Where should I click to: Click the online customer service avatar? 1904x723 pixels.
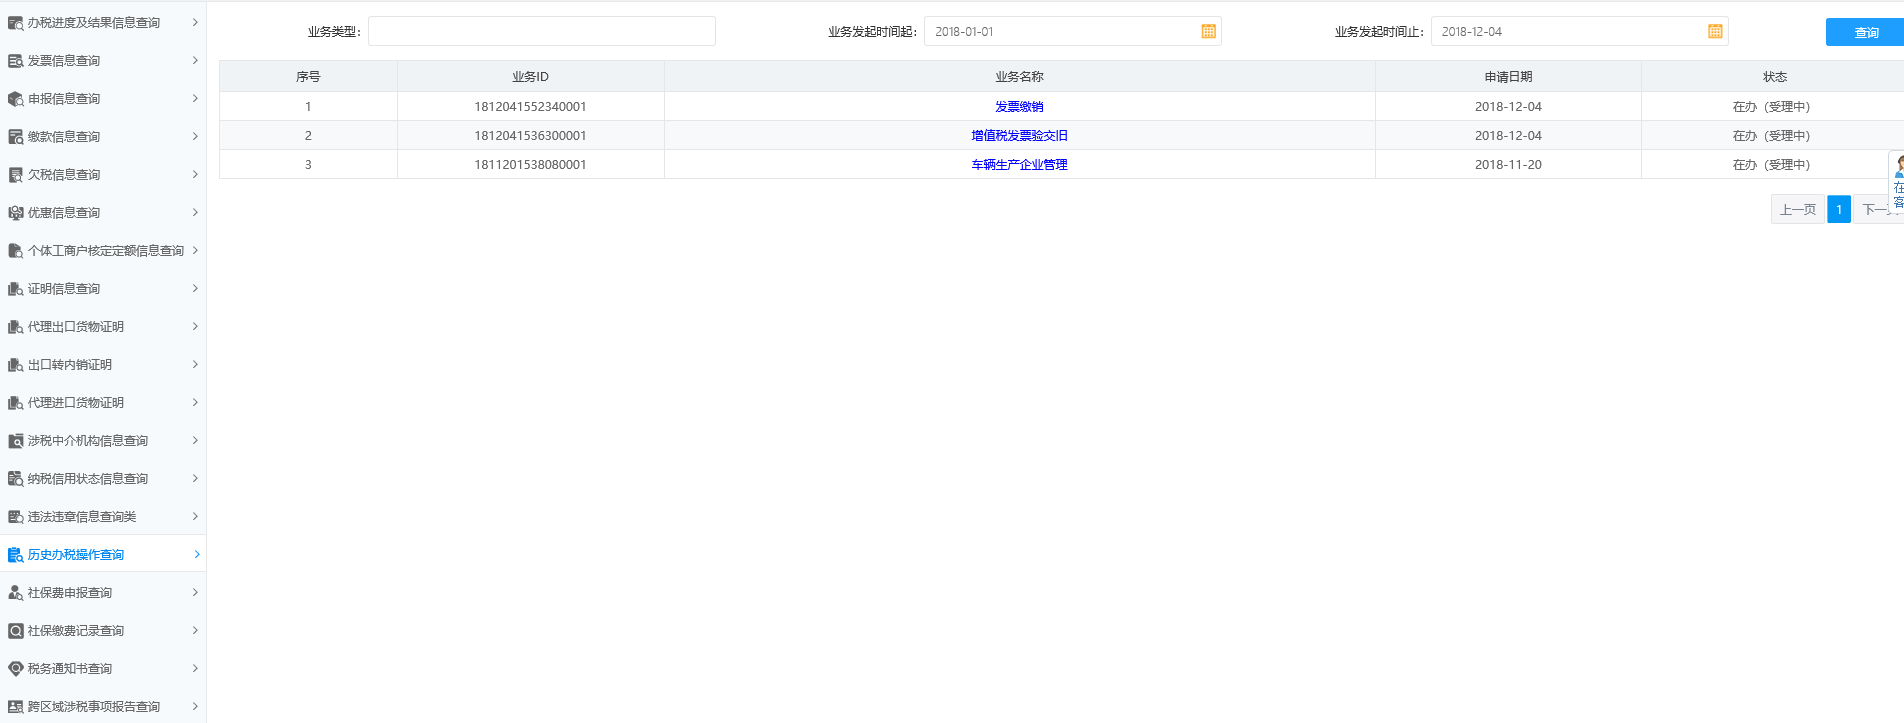[x=1897, y=167]
